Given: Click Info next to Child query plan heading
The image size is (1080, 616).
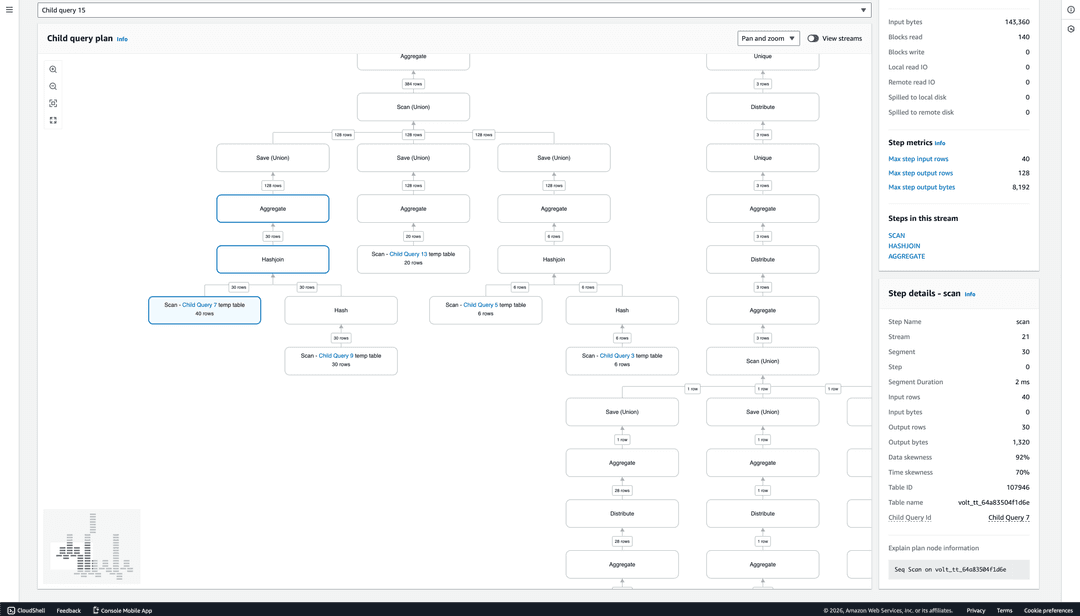Looking at the screenshot, I should pos(121,39).
